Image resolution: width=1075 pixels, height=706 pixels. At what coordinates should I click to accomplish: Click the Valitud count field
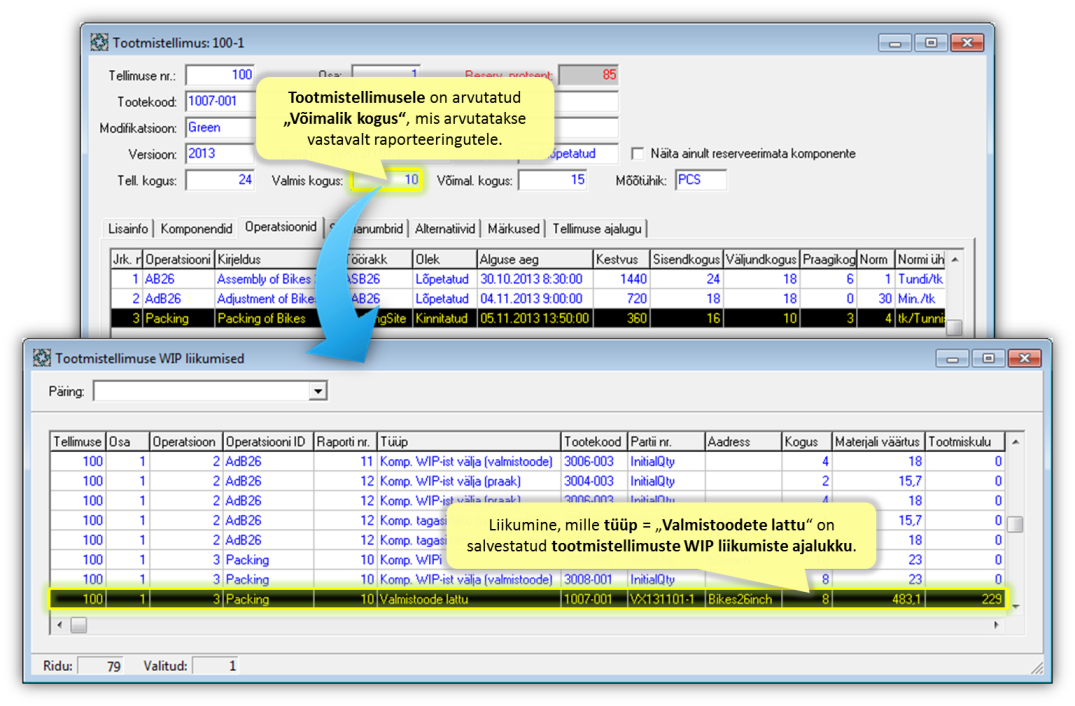216,666
